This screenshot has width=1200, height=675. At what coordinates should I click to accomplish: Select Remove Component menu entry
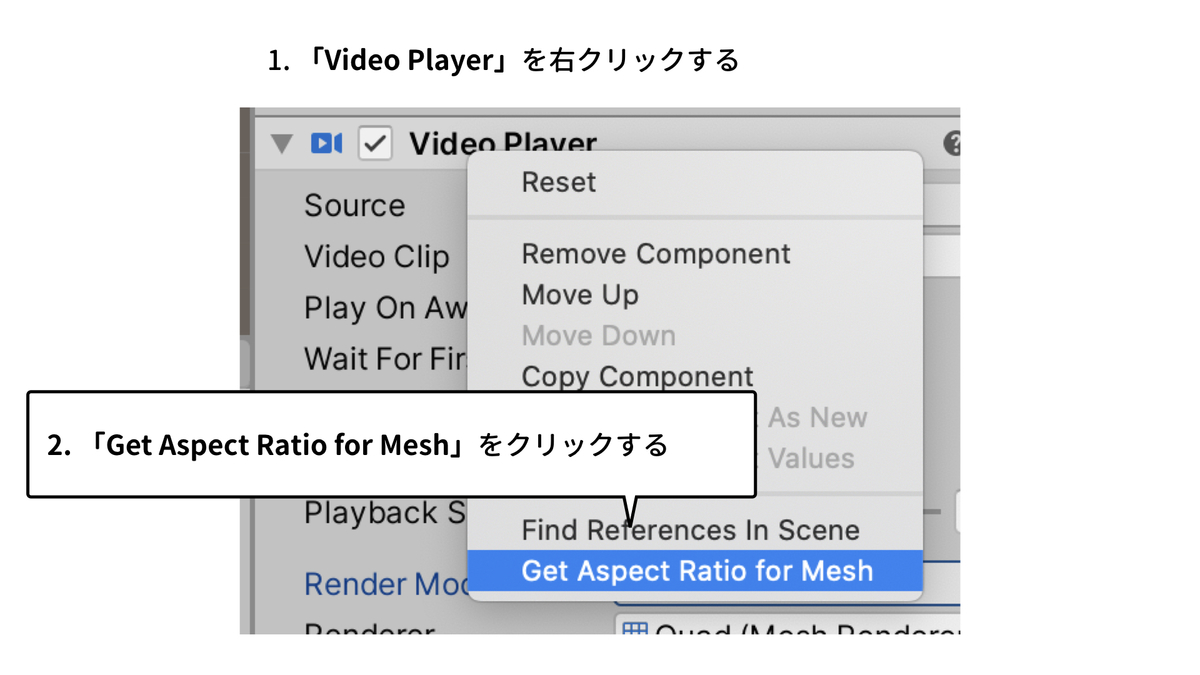tap(655, 254)
